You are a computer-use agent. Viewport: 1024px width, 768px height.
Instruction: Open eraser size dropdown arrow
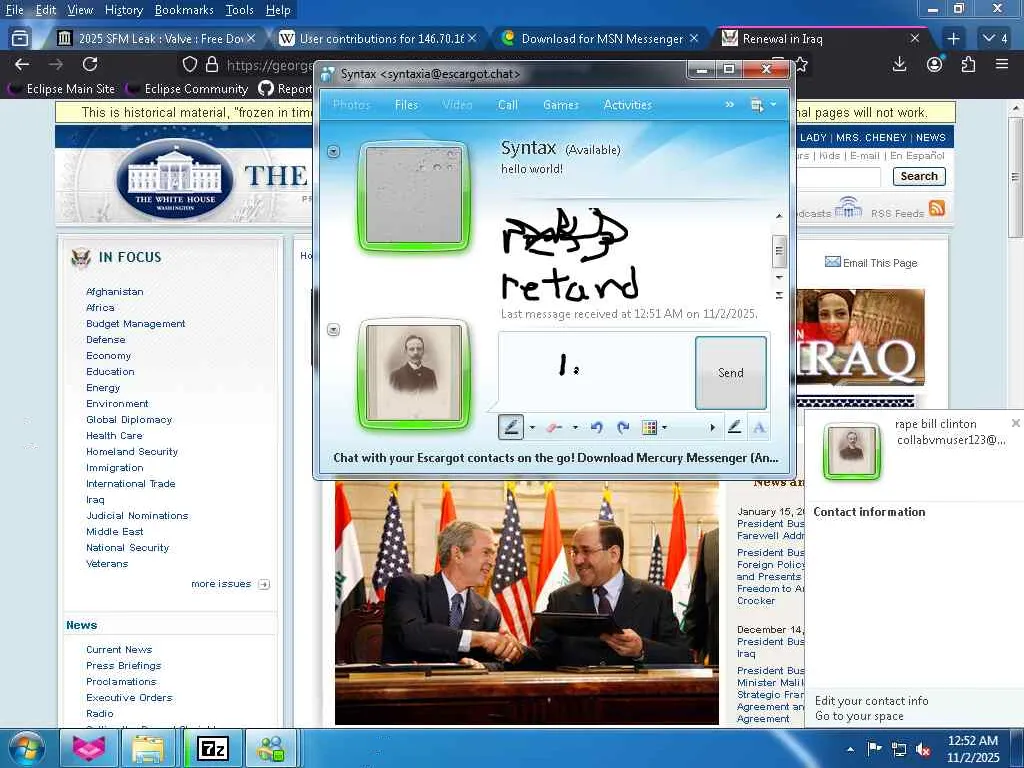coord(575,428)
